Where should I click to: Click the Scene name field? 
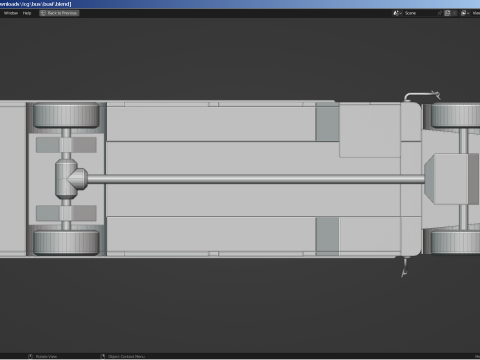[x=419, y=13]
